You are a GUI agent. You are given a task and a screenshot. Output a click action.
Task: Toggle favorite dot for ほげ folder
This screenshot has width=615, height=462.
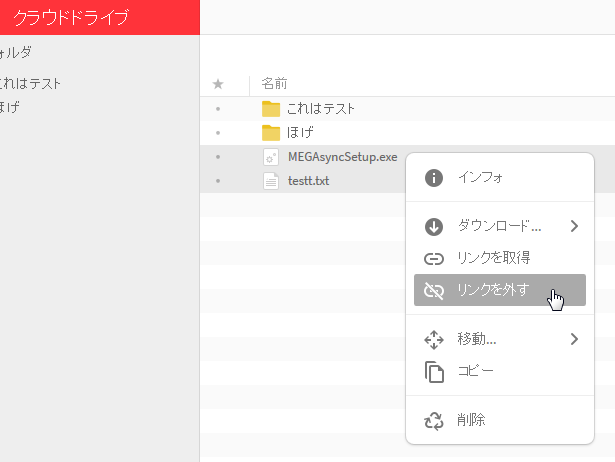point(218,133)
